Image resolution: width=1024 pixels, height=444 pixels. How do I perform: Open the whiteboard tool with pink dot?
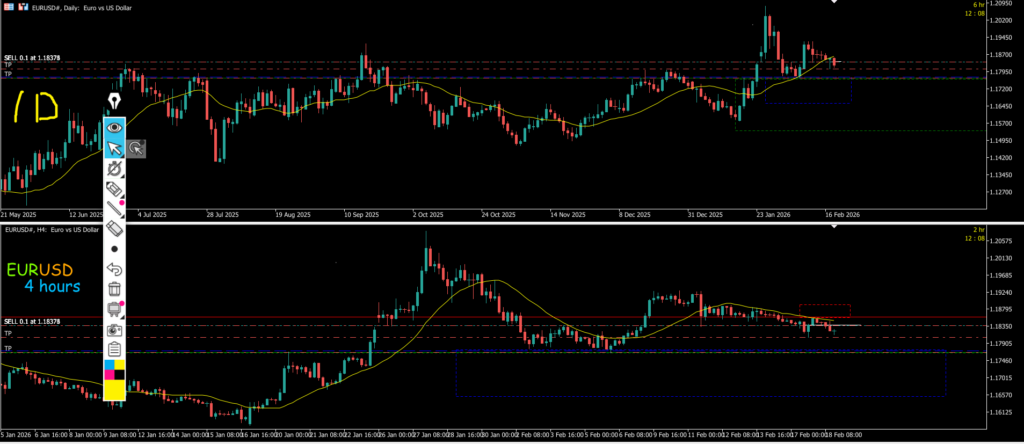[116, 309]
